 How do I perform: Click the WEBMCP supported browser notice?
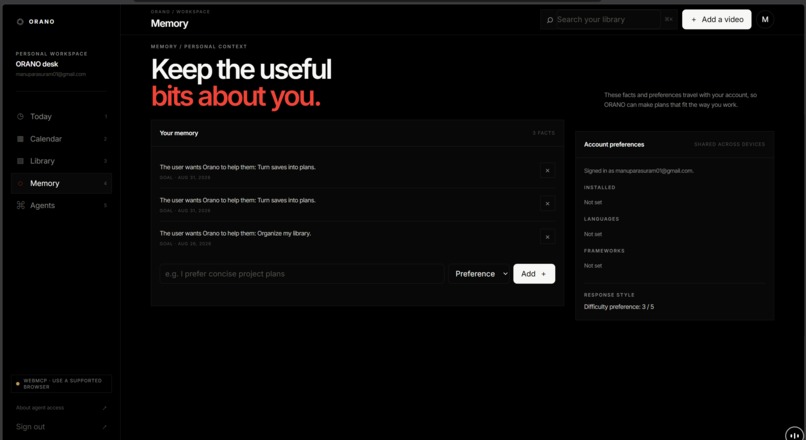point(61,383)
